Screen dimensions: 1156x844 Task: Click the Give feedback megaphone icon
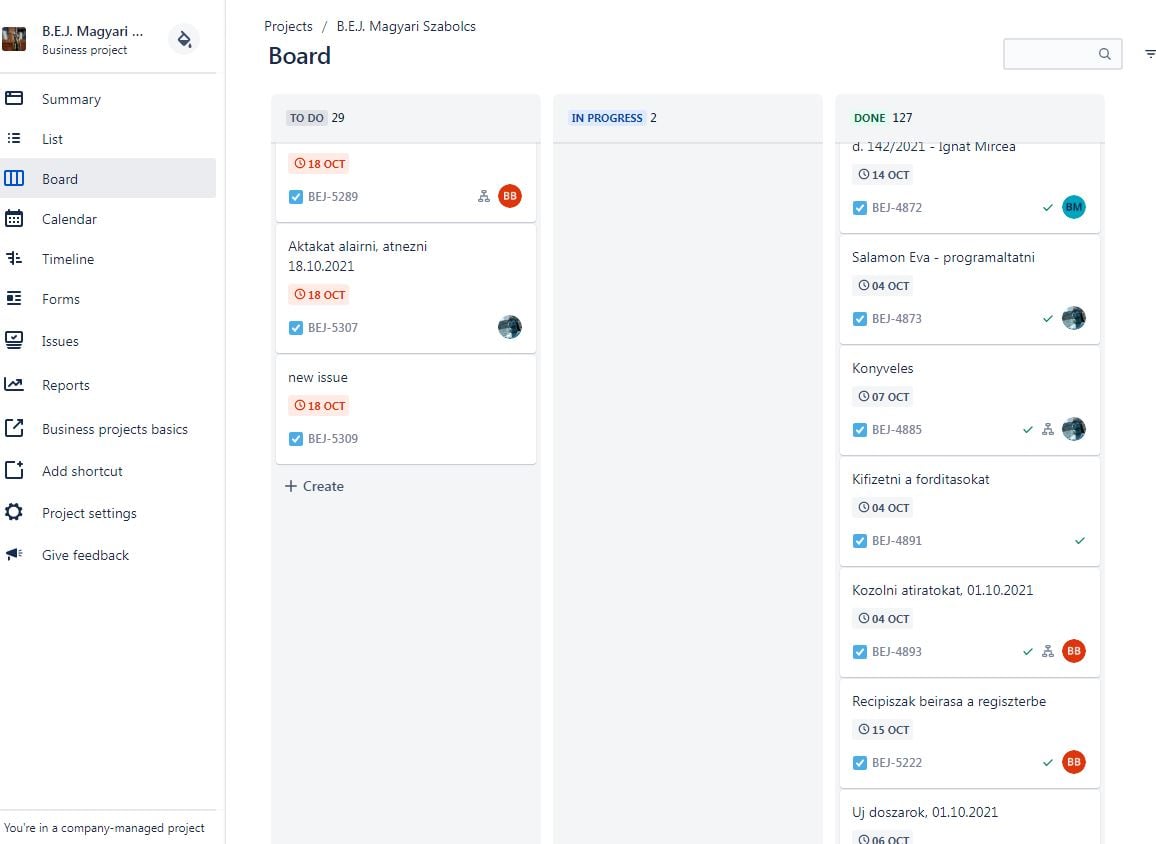14,554
